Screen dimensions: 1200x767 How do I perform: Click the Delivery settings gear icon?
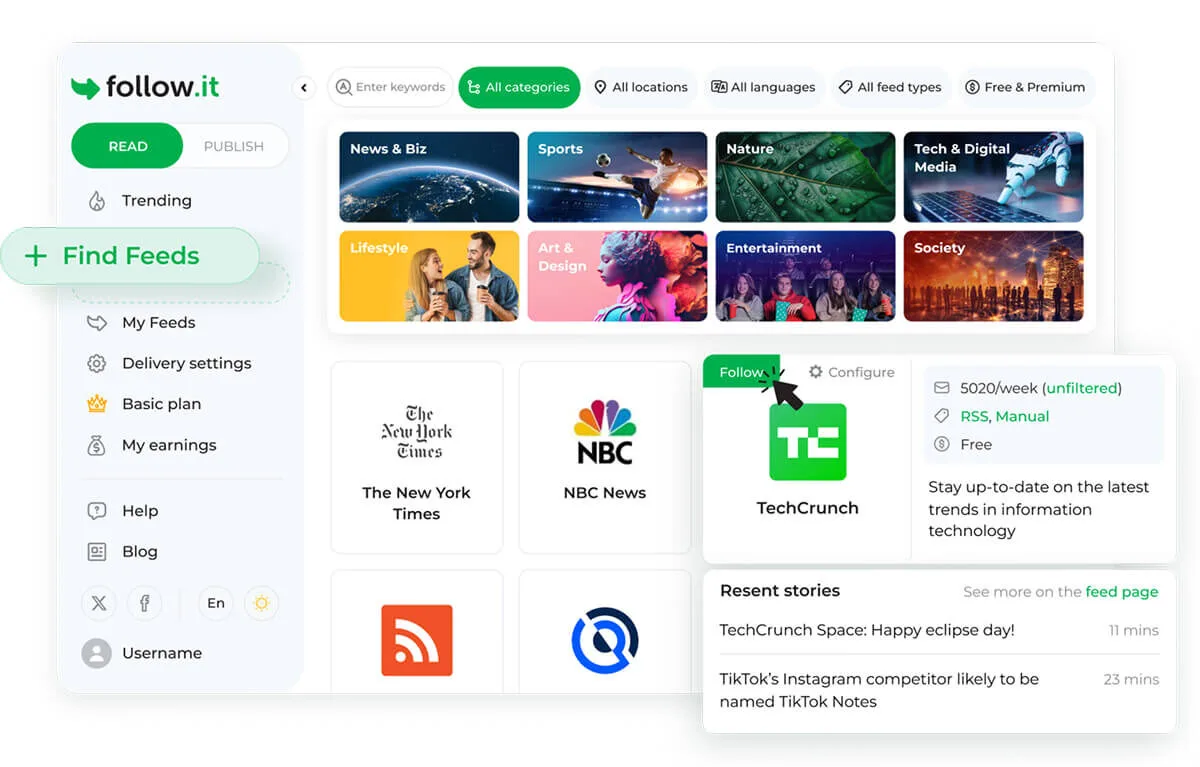[x=97, y=364]
